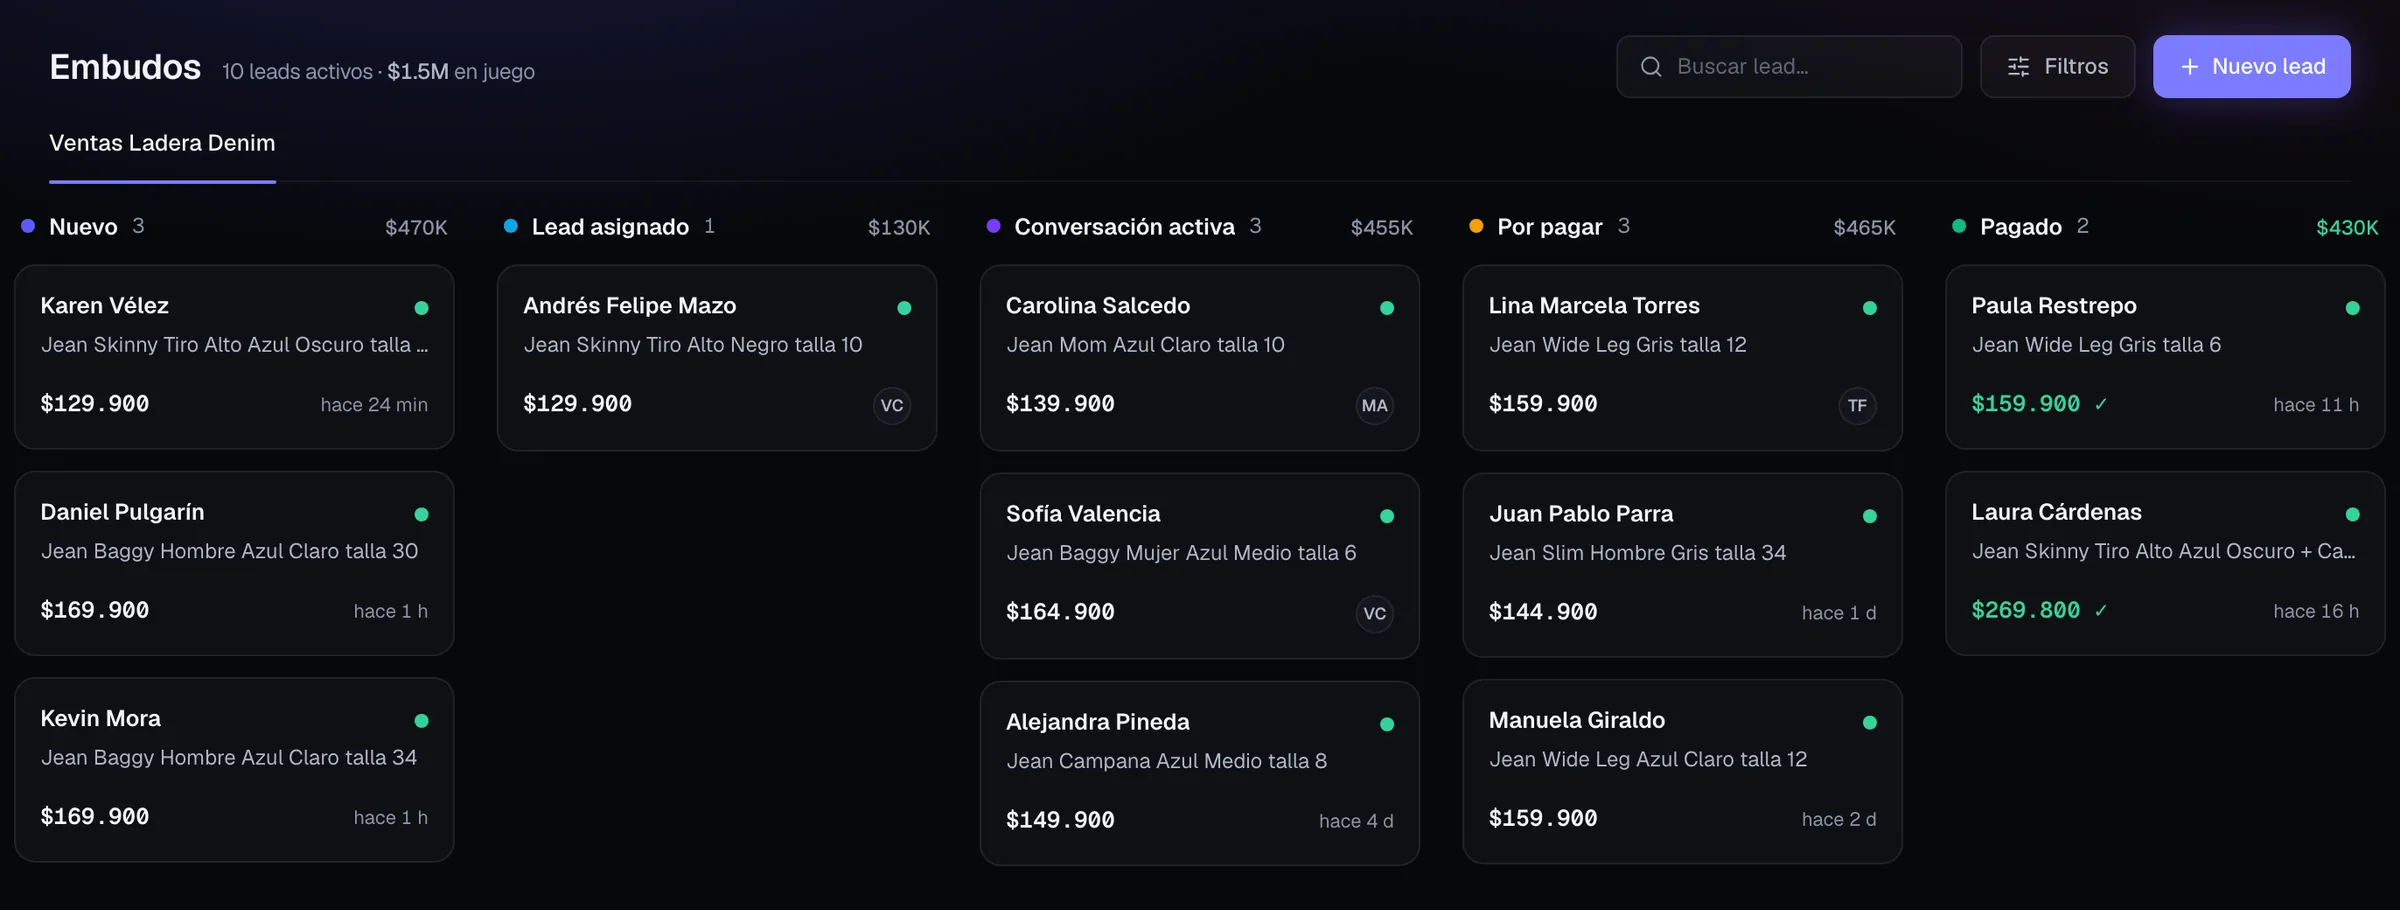Click the green status dot on Daniel Pulgarín card

point(421,514)
